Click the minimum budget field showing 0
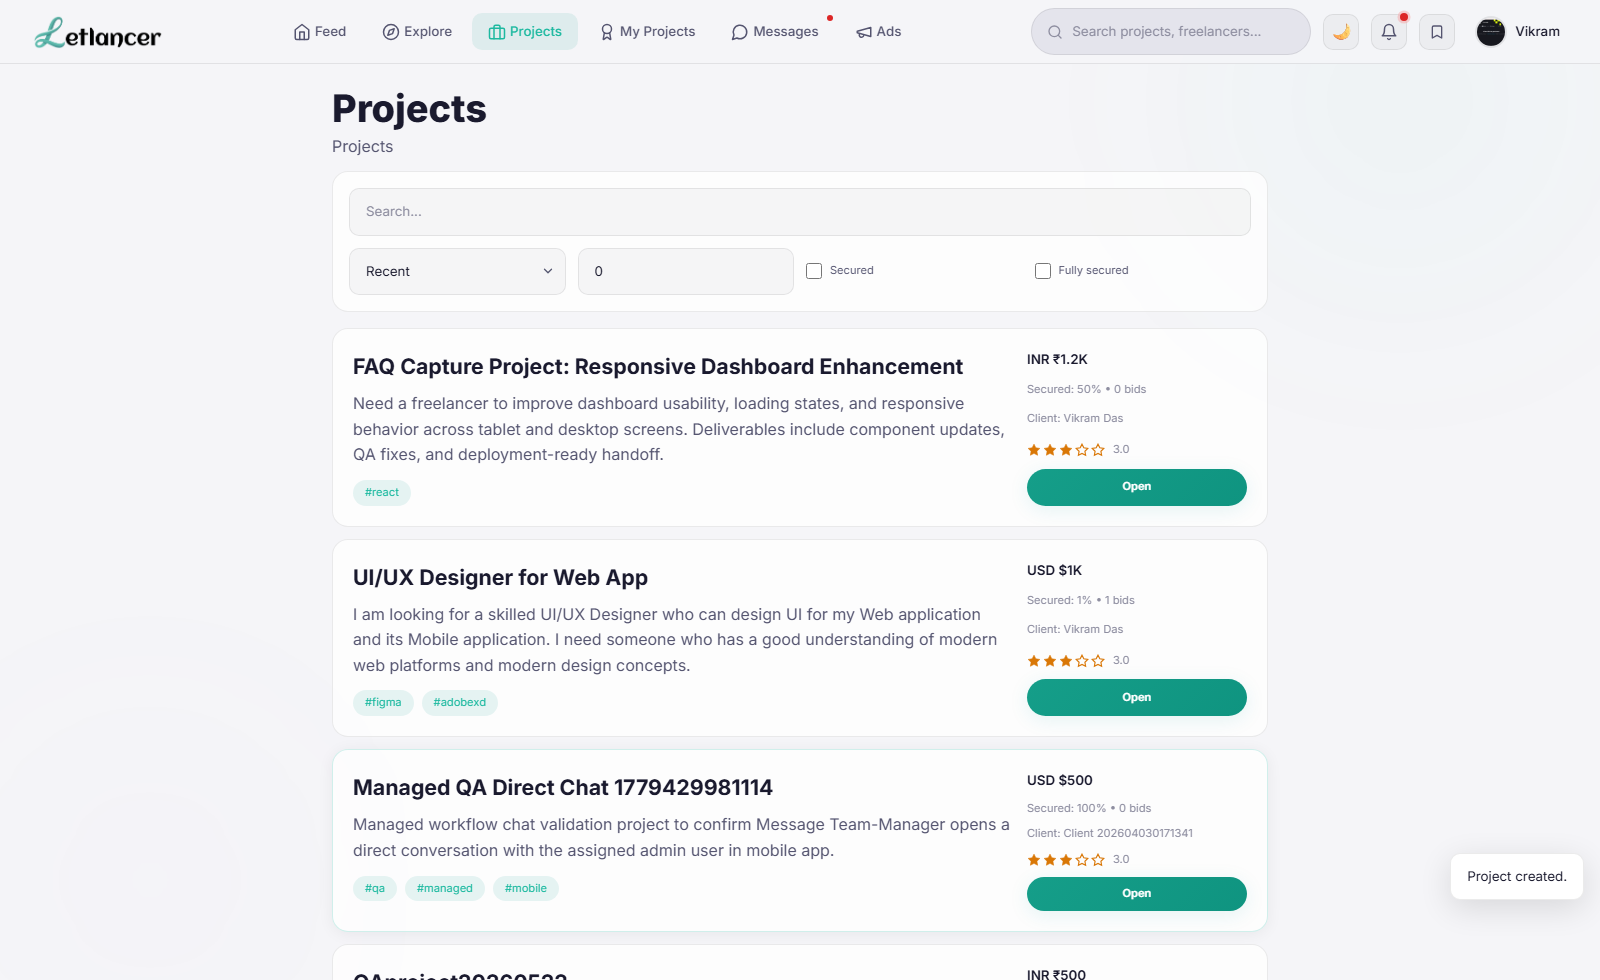The width and height of the screenshot is (1600, 980). pyautogui.click(x=686, y=271)
